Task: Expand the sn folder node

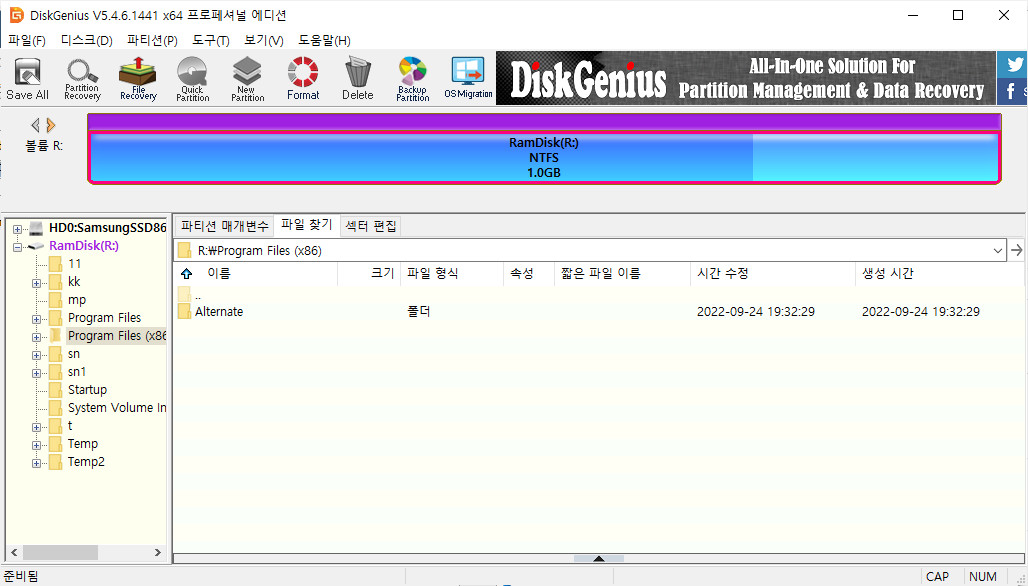Action: pos(37,355)
